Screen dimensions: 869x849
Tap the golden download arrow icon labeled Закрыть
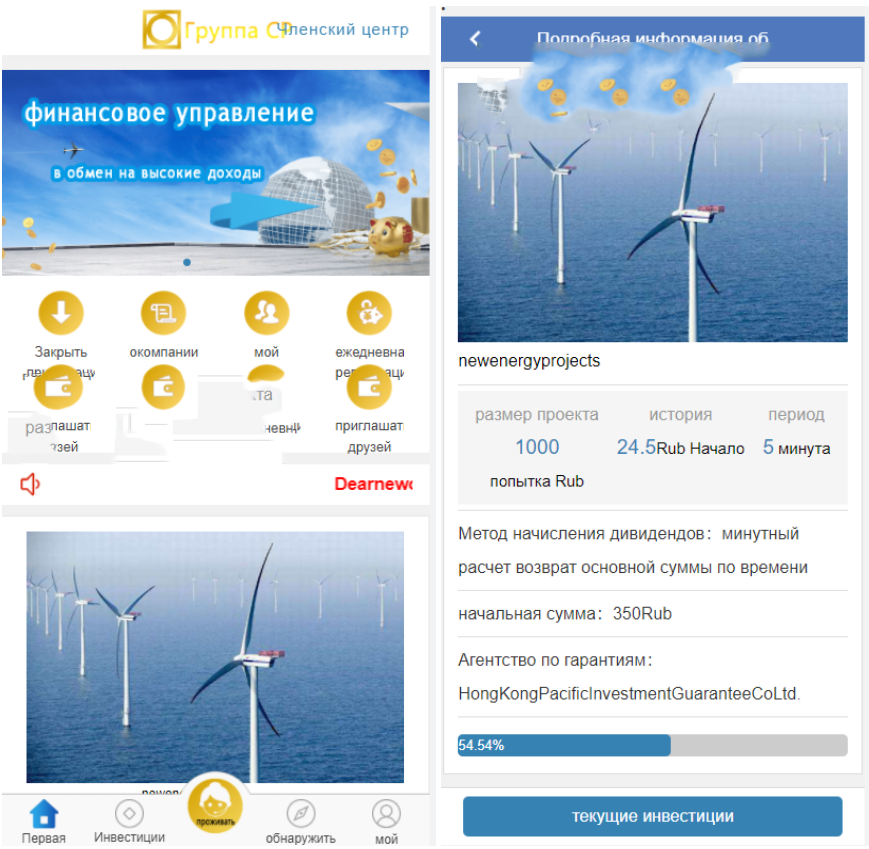click(61, 313)
